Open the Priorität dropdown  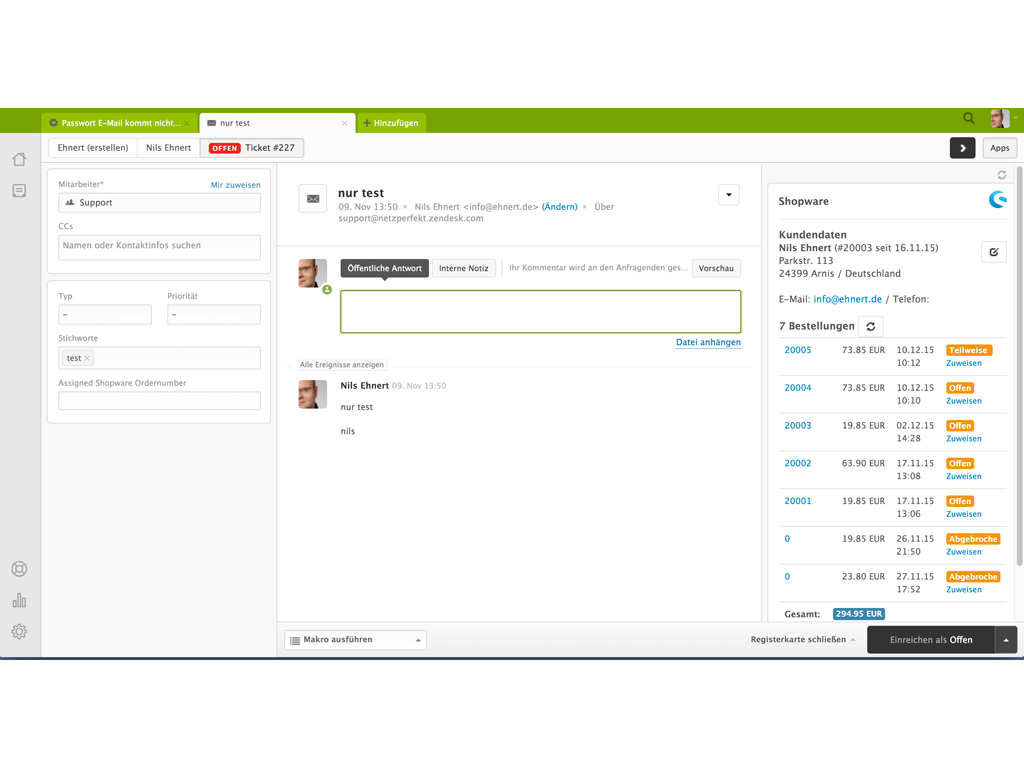(x=213, y=314)
